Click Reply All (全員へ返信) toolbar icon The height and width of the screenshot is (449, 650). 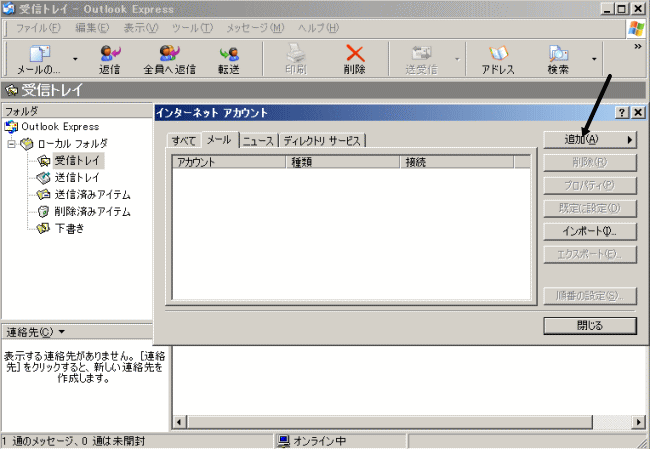169,54
